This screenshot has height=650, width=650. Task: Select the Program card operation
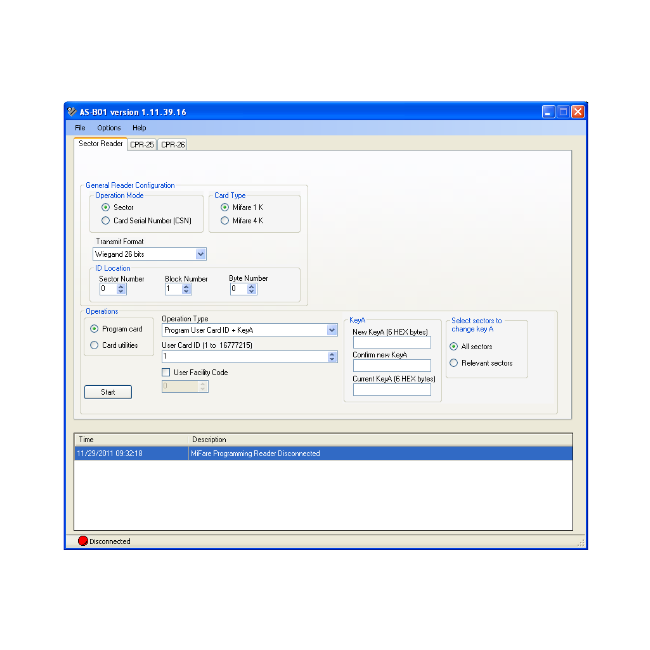coord(94,329)
